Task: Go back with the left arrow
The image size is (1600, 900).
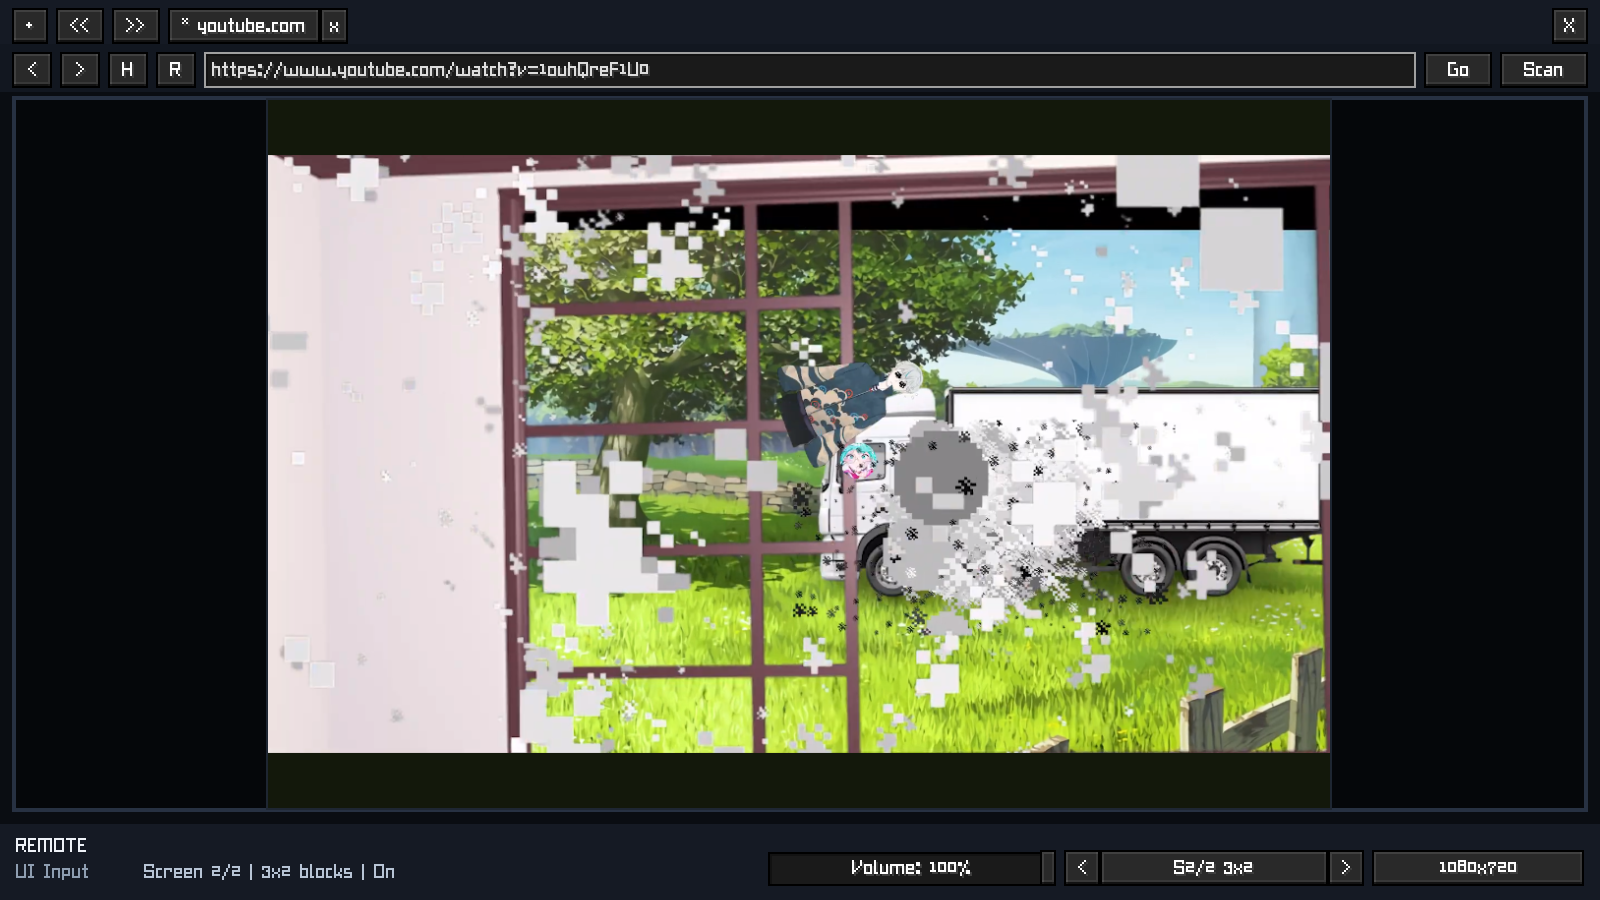Action: point(32,69)
